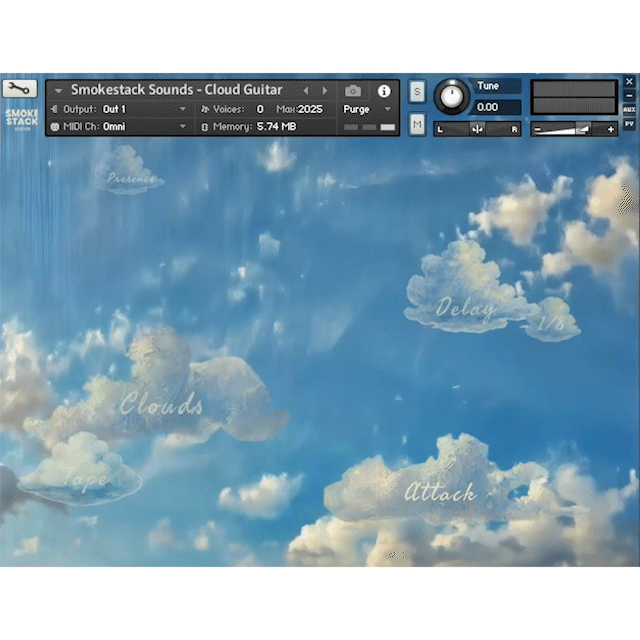Click the Smokestack Studios logo

coord(21,118)
